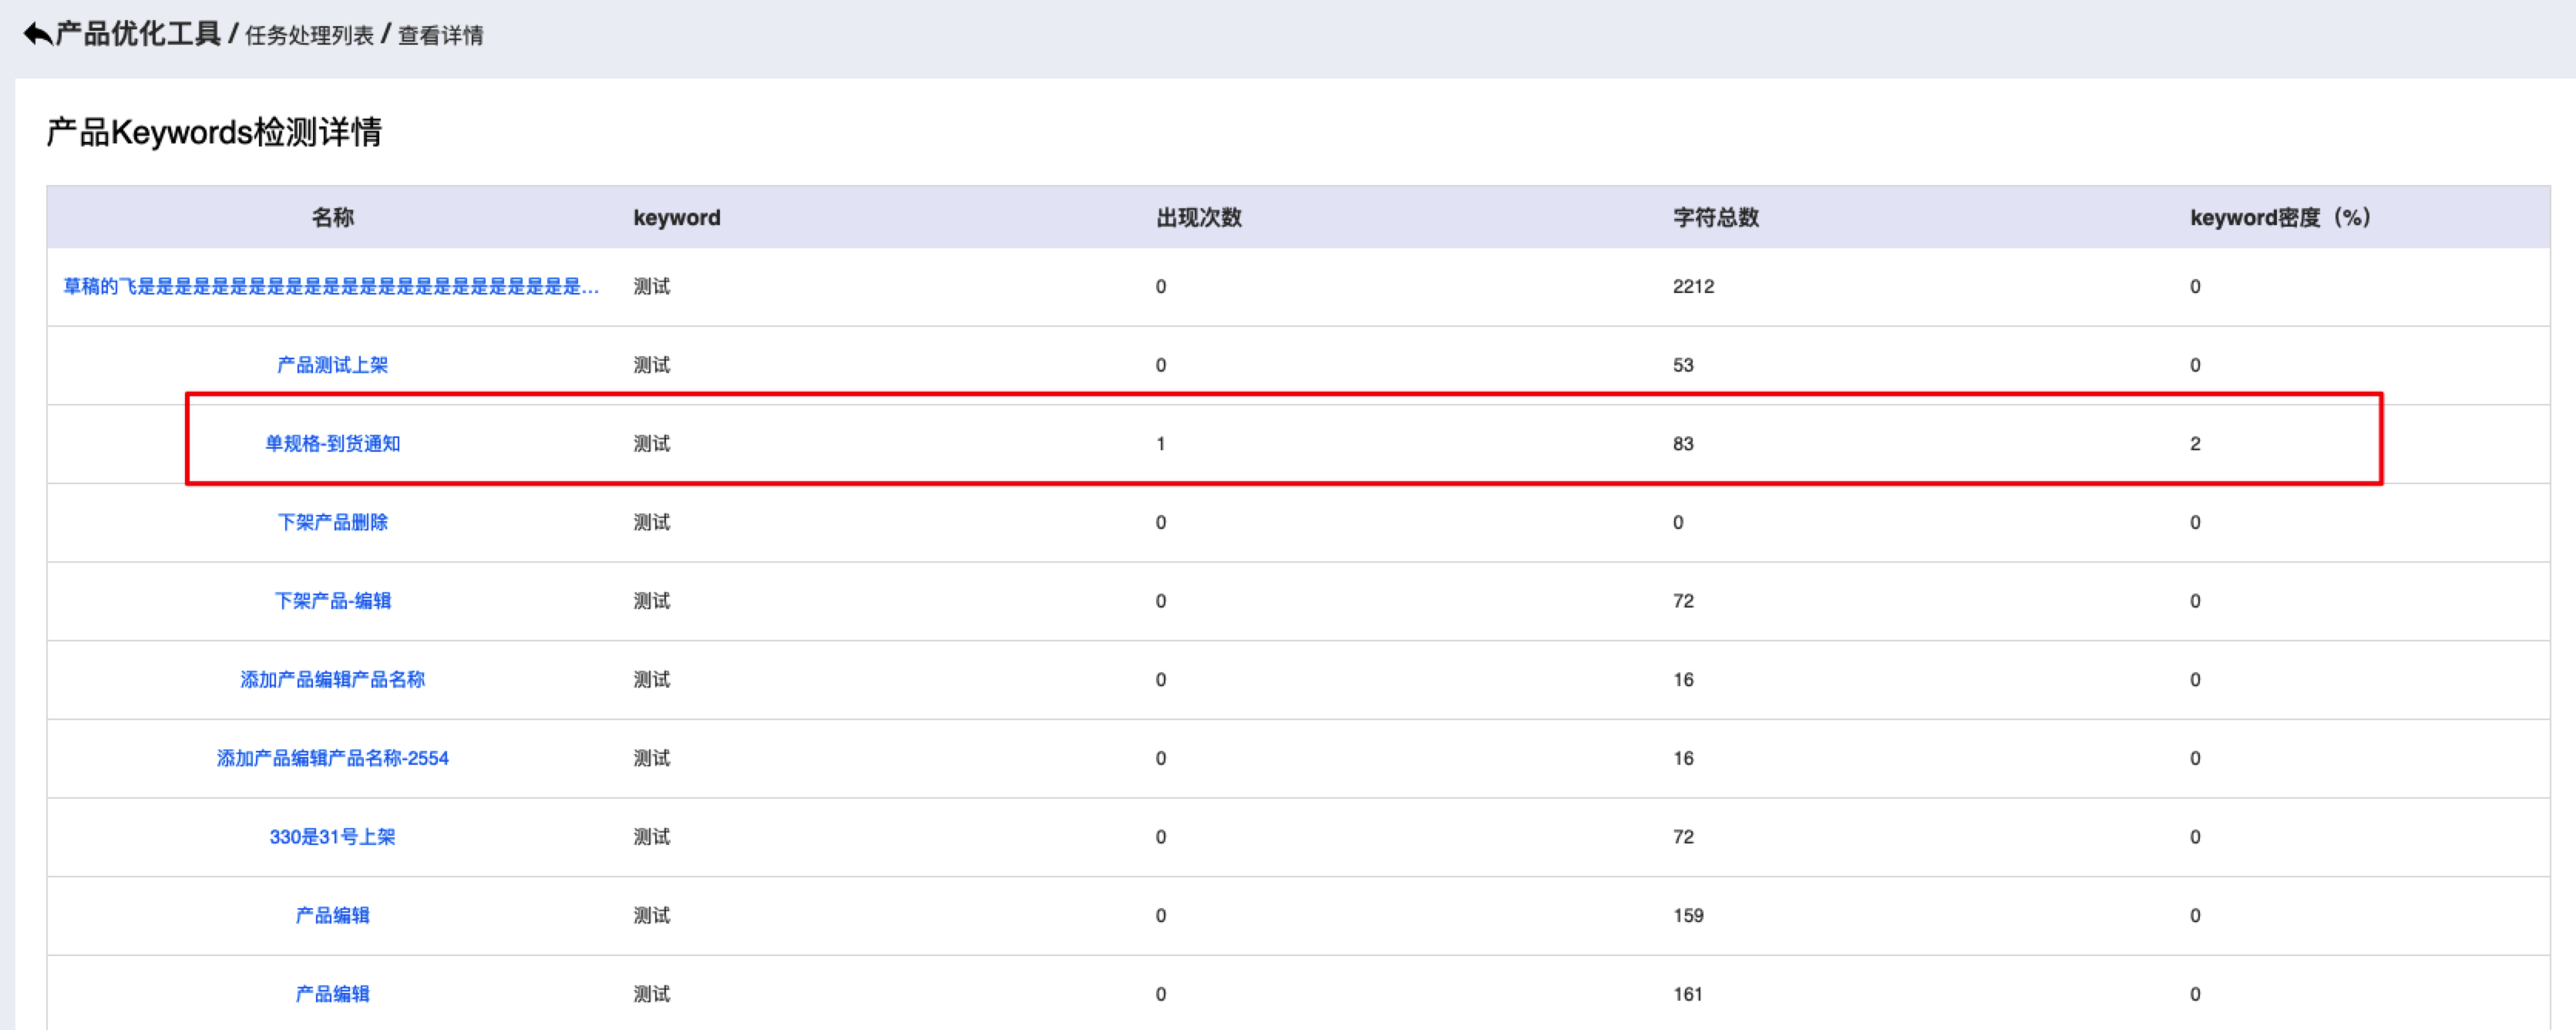Click the character count 83
The height and width of the screenshot is (1030, 2576).
coord(1684,443)
